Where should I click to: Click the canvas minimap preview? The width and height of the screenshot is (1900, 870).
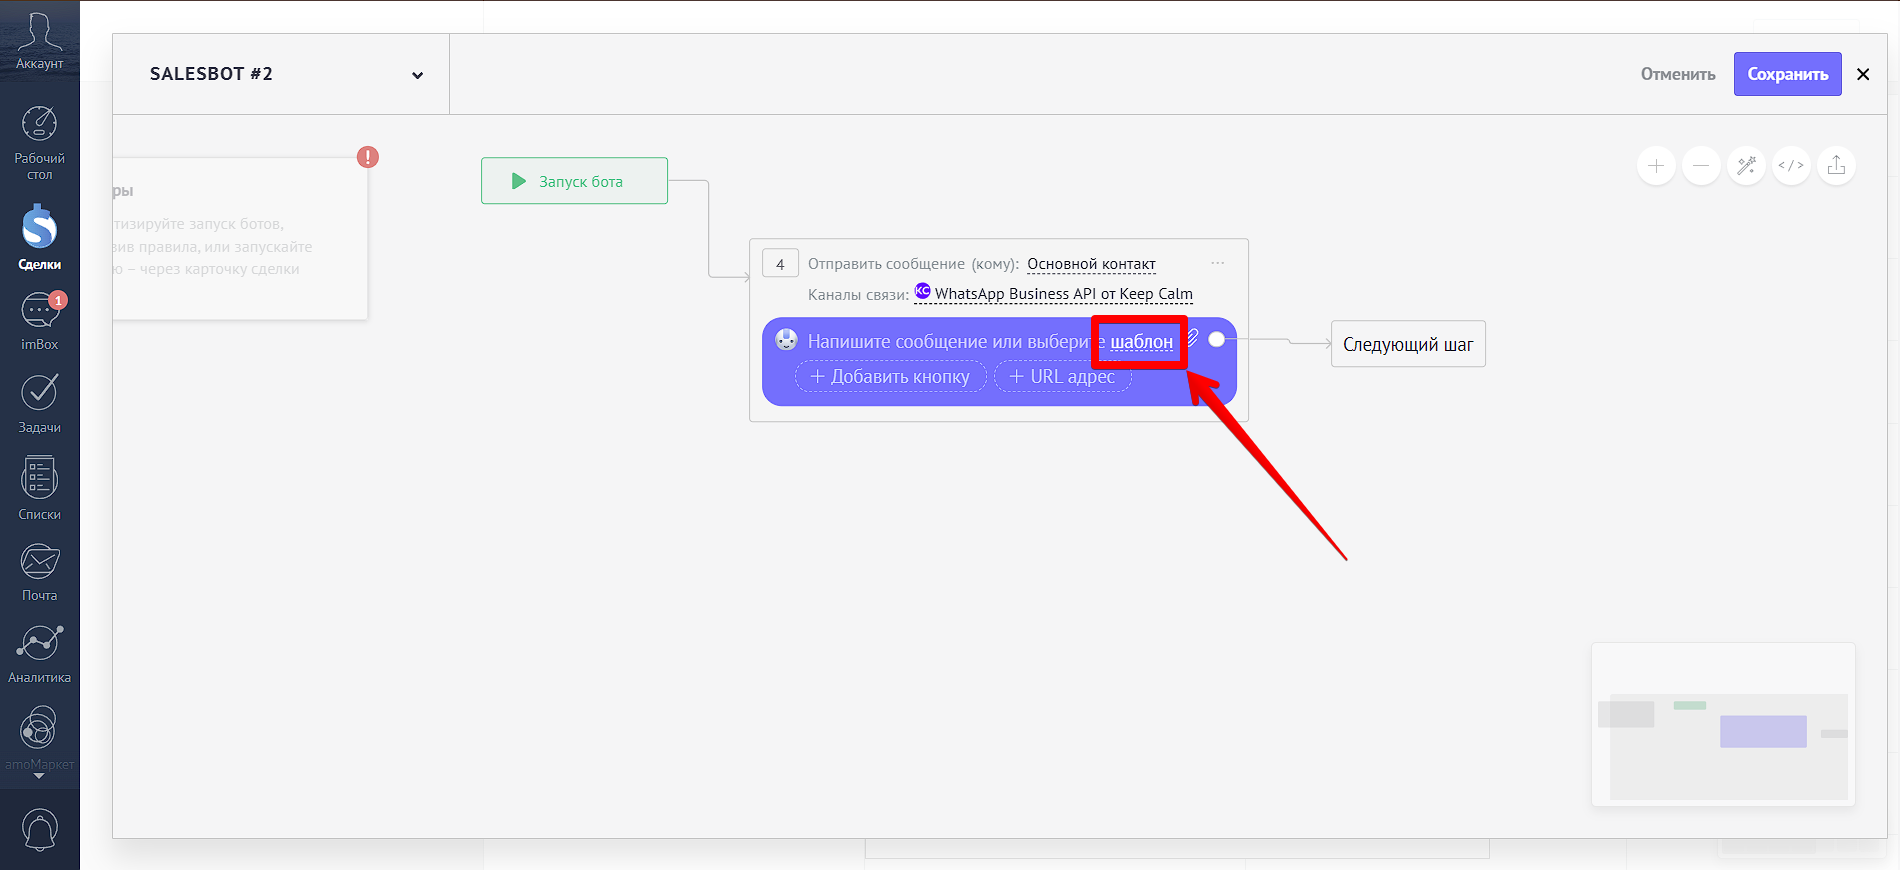(x=1723, y=724)
